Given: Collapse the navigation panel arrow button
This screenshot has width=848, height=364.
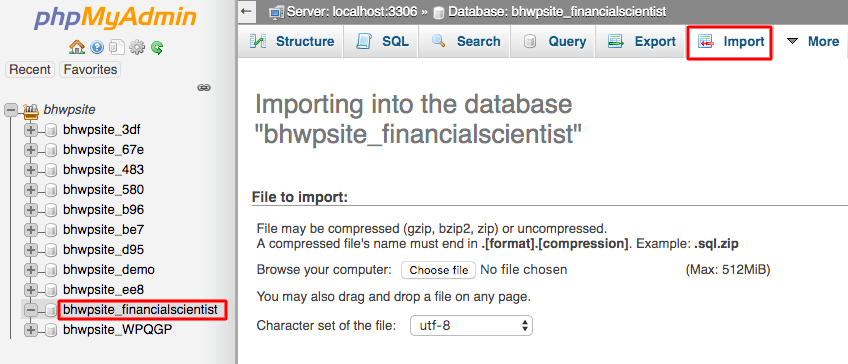Looking at the screenshot, I should point(247,11).
